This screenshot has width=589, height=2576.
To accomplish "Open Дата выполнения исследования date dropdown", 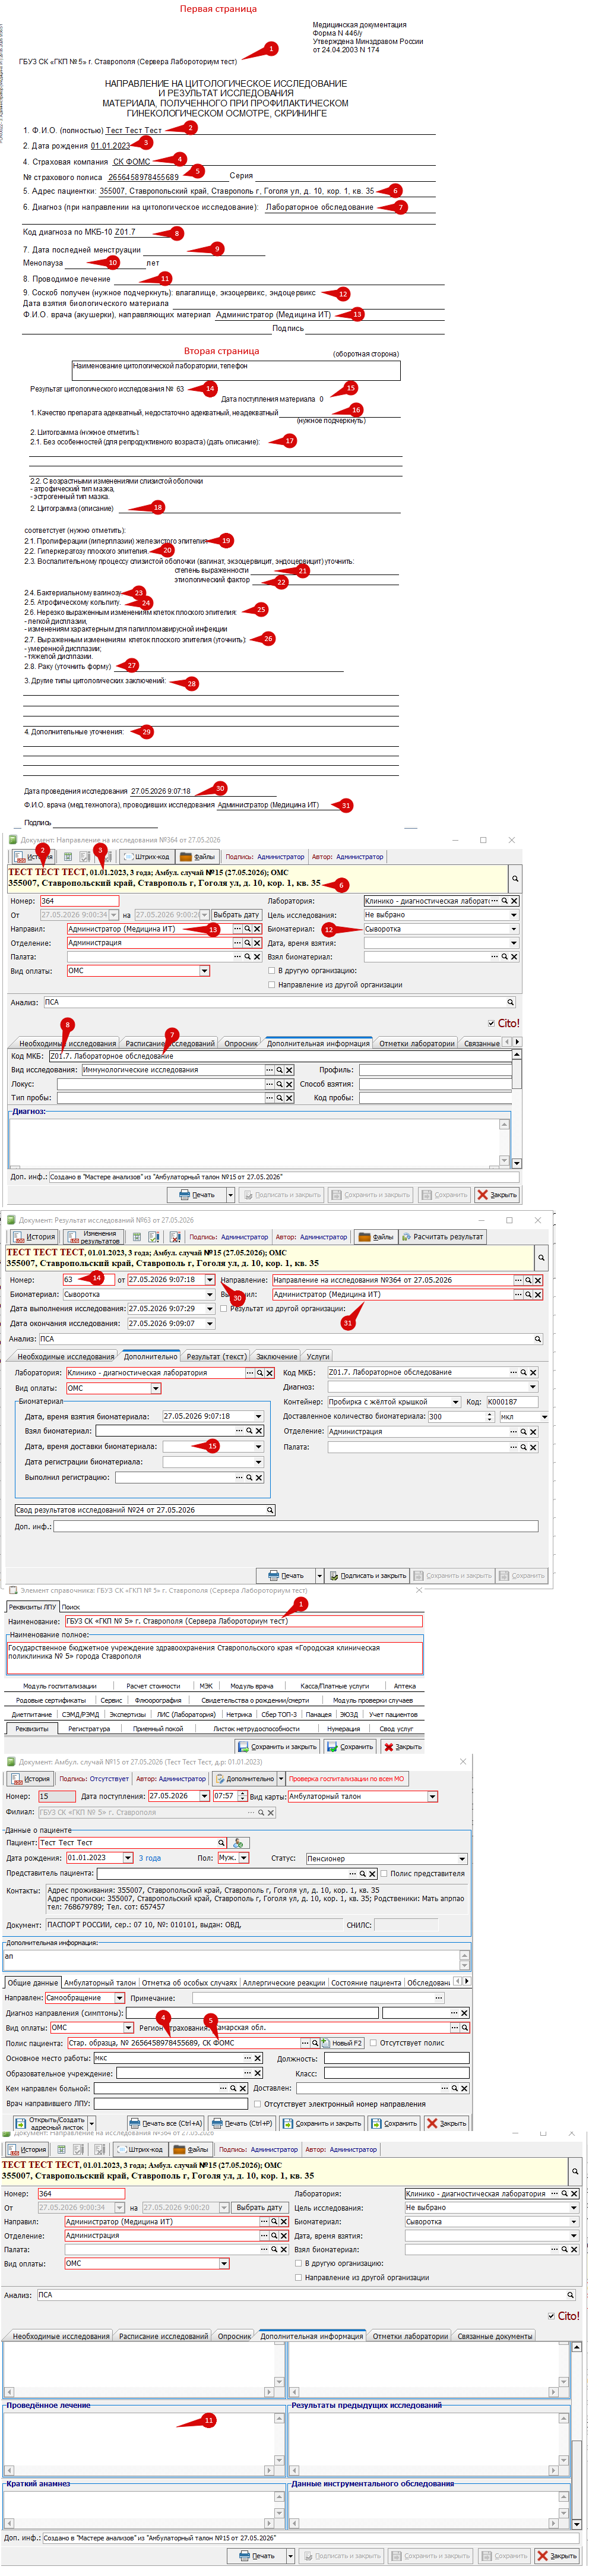I will click(209, 1308).
